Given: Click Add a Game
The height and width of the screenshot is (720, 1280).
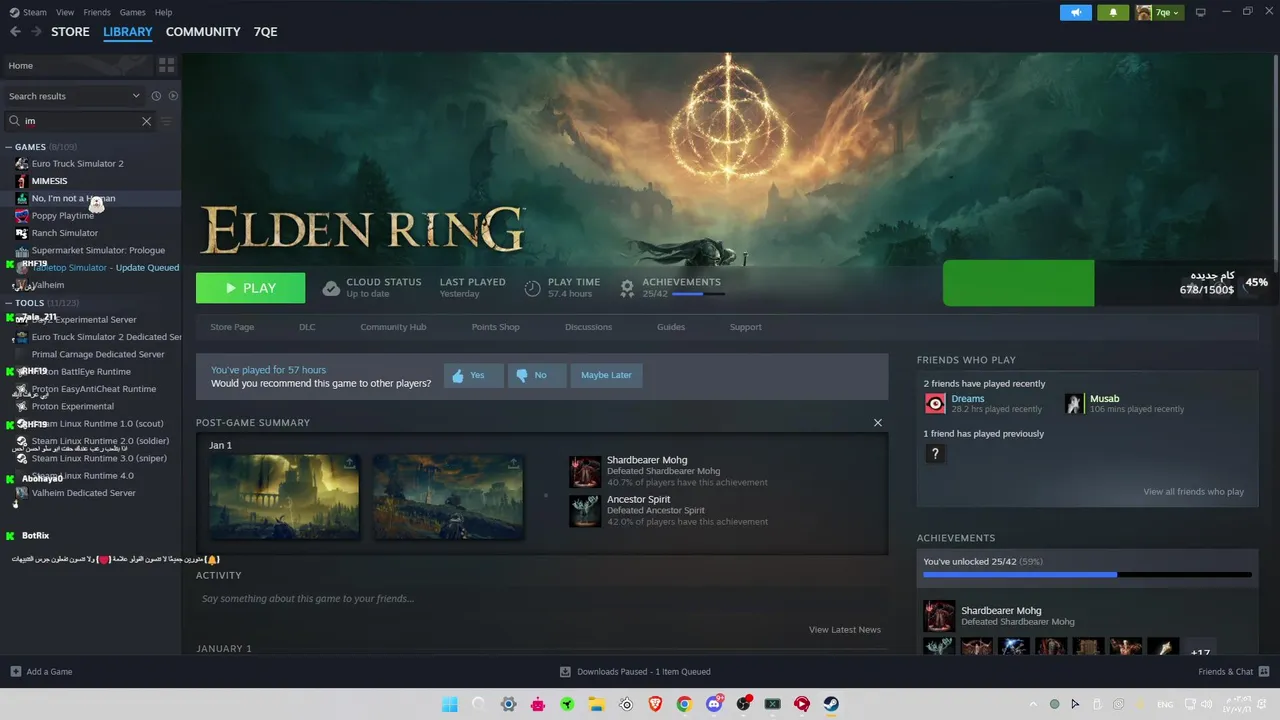Looking at the screenshot, I should tap(41, 672).
